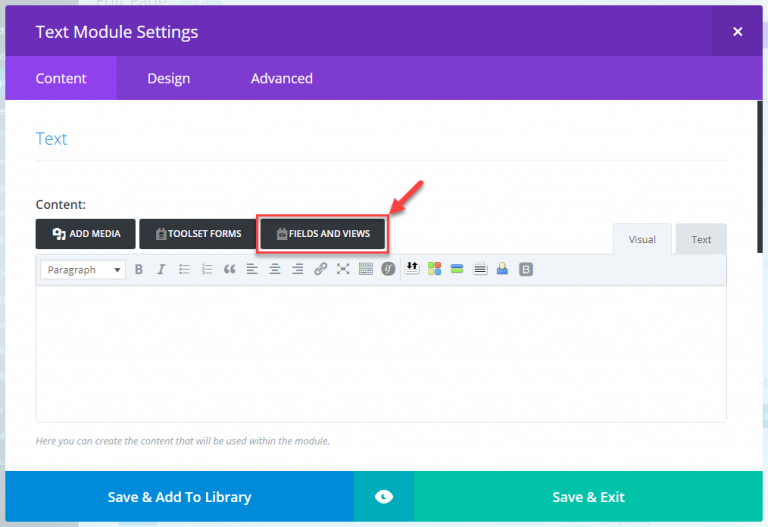This screenshot has height=527, width=768.
Task: Click the Toolset Forms button
Action: (x=197, y=234)
